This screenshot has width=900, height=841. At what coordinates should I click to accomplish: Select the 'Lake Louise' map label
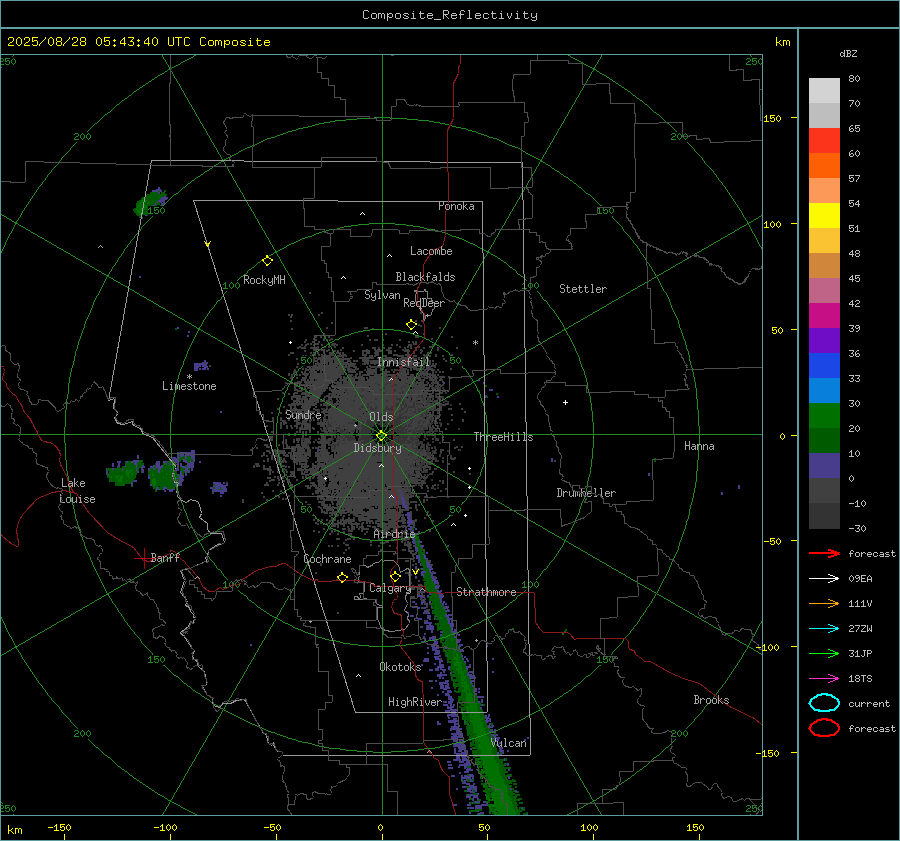[77, 491]
